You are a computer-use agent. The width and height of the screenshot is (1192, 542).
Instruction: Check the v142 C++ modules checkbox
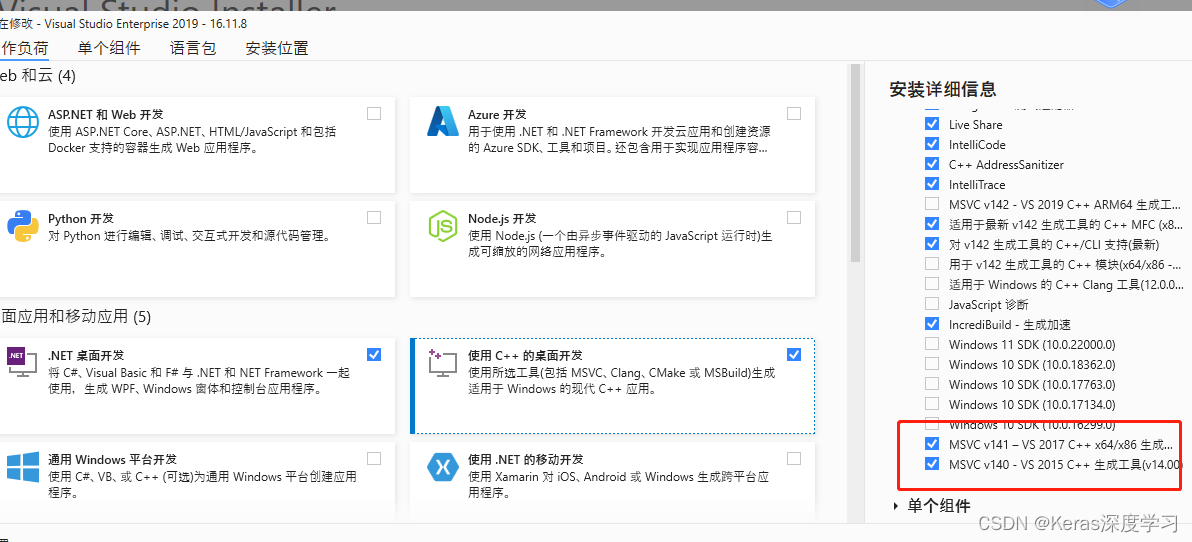coord(931,264)
